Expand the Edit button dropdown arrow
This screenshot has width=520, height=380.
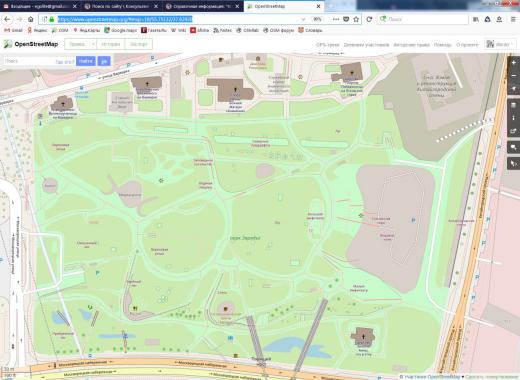[93, 44]
